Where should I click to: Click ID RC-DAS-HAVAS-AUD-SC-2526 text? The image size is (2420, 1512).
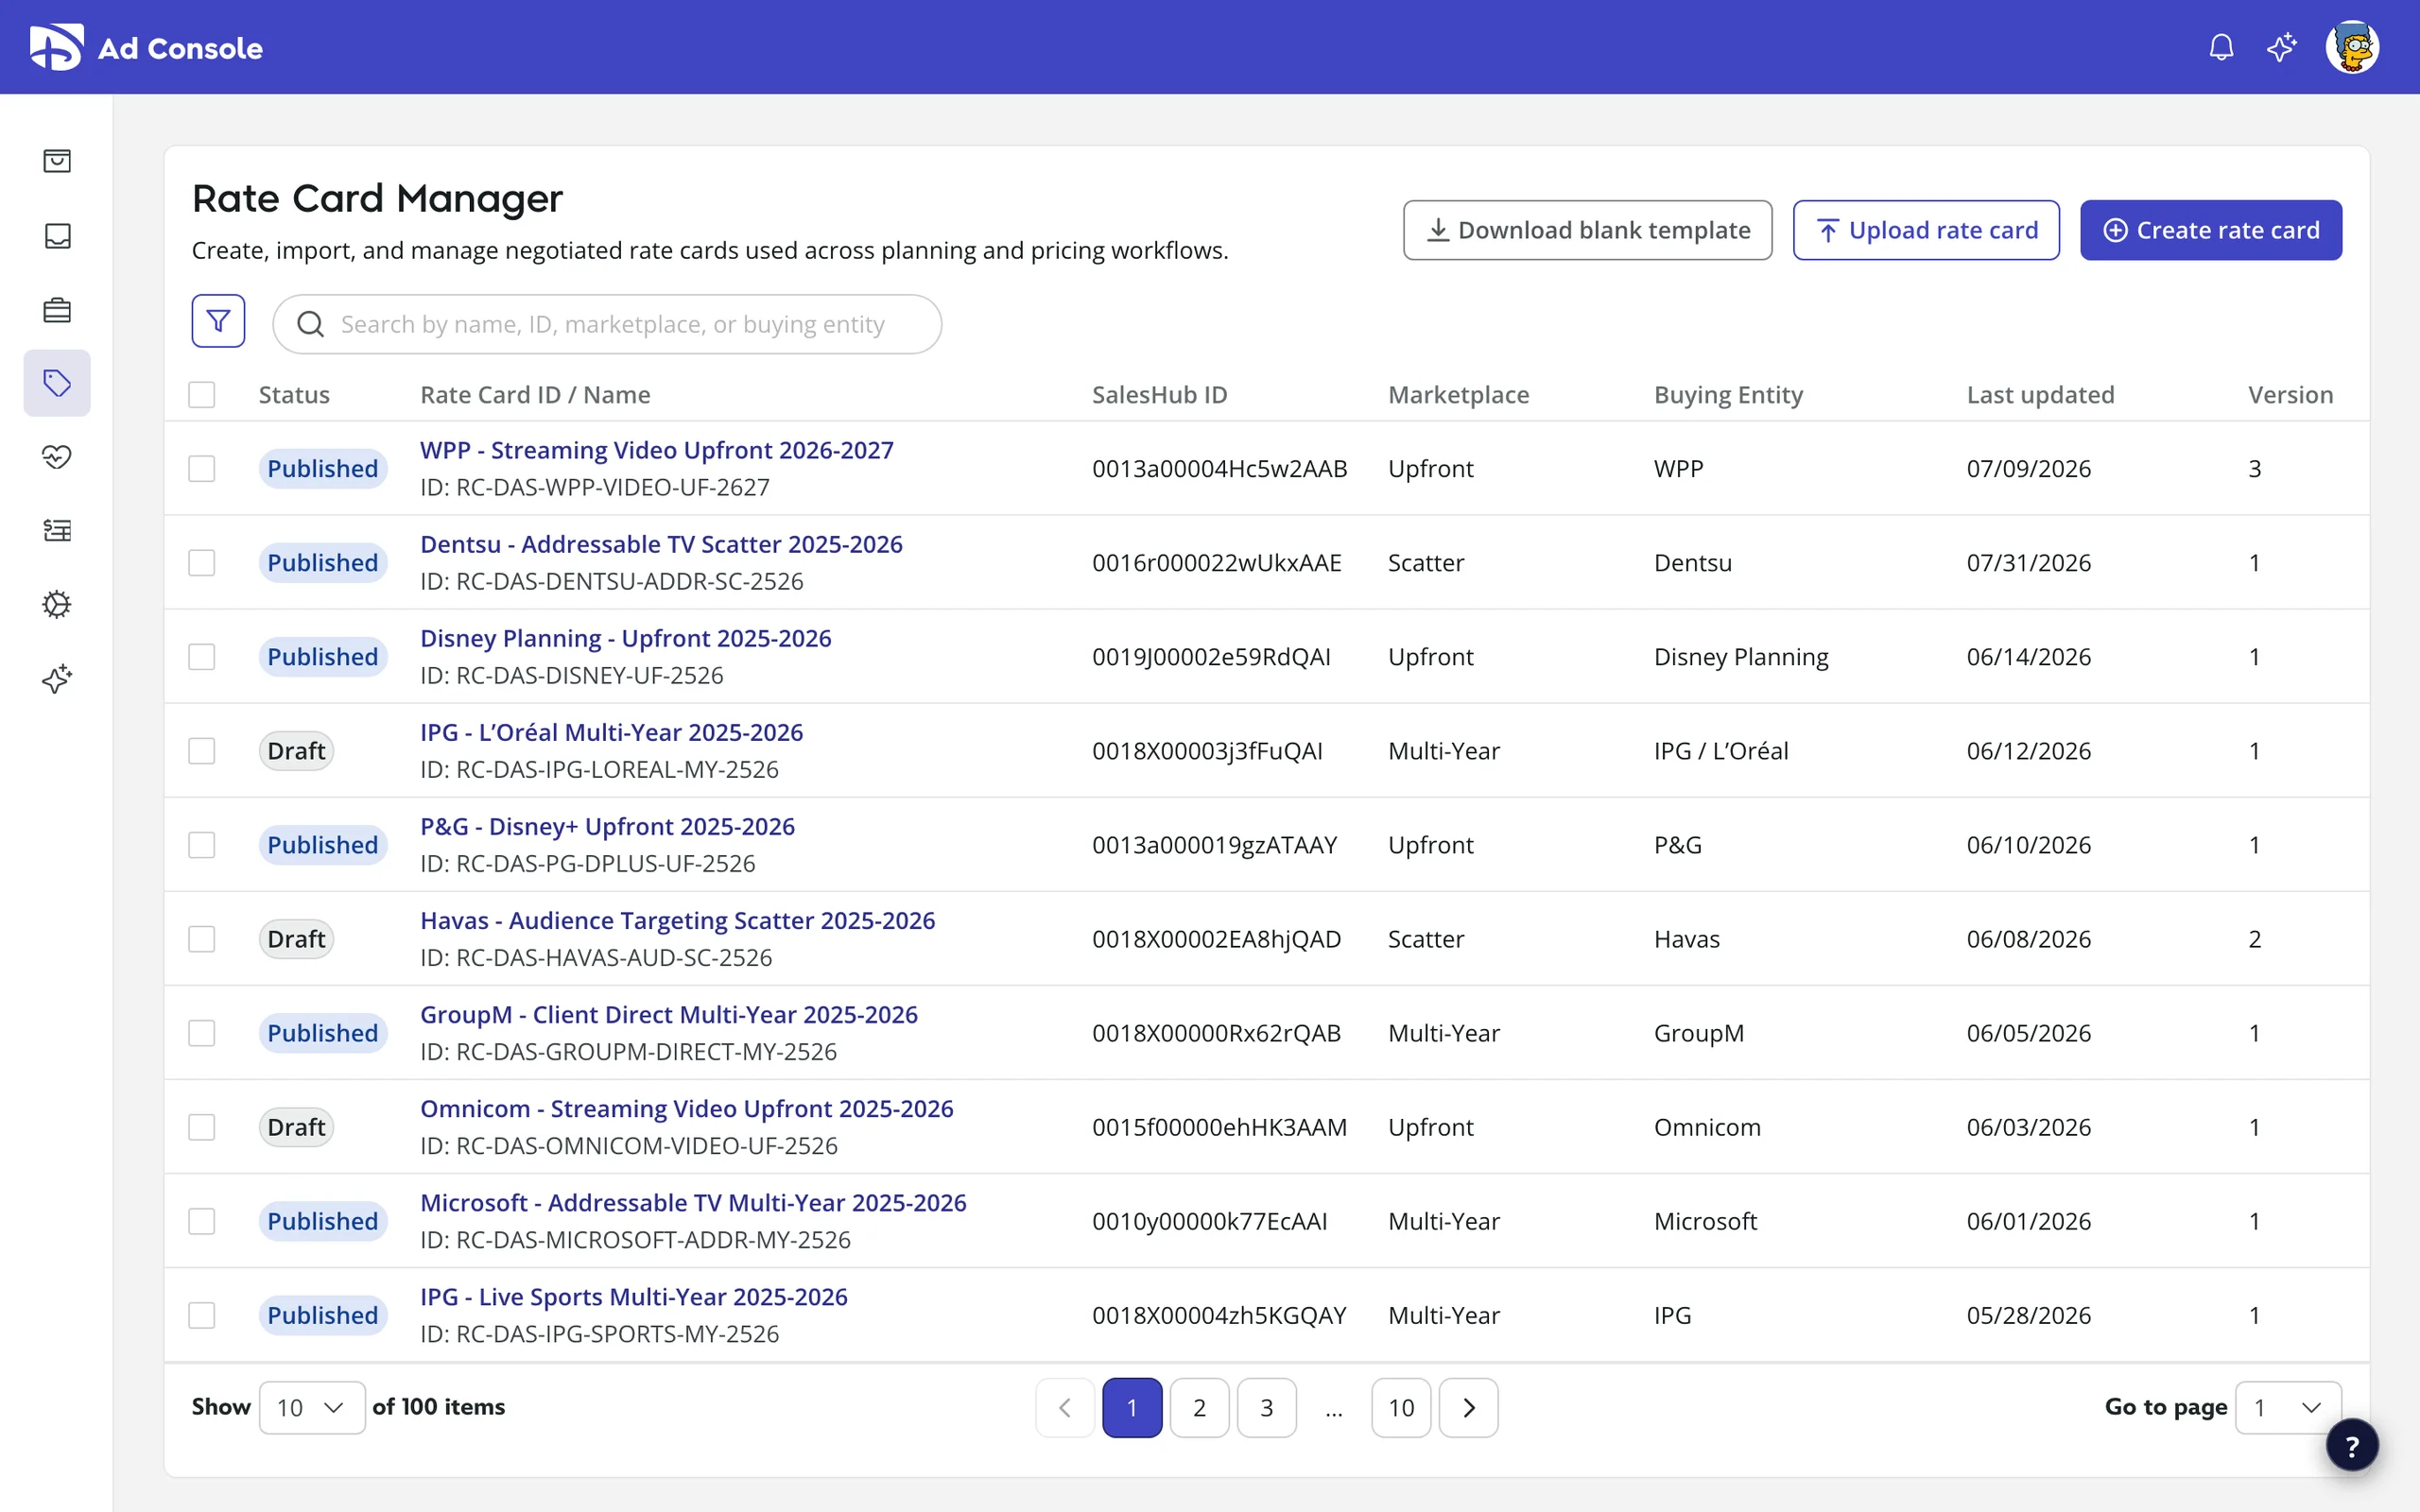596,957
